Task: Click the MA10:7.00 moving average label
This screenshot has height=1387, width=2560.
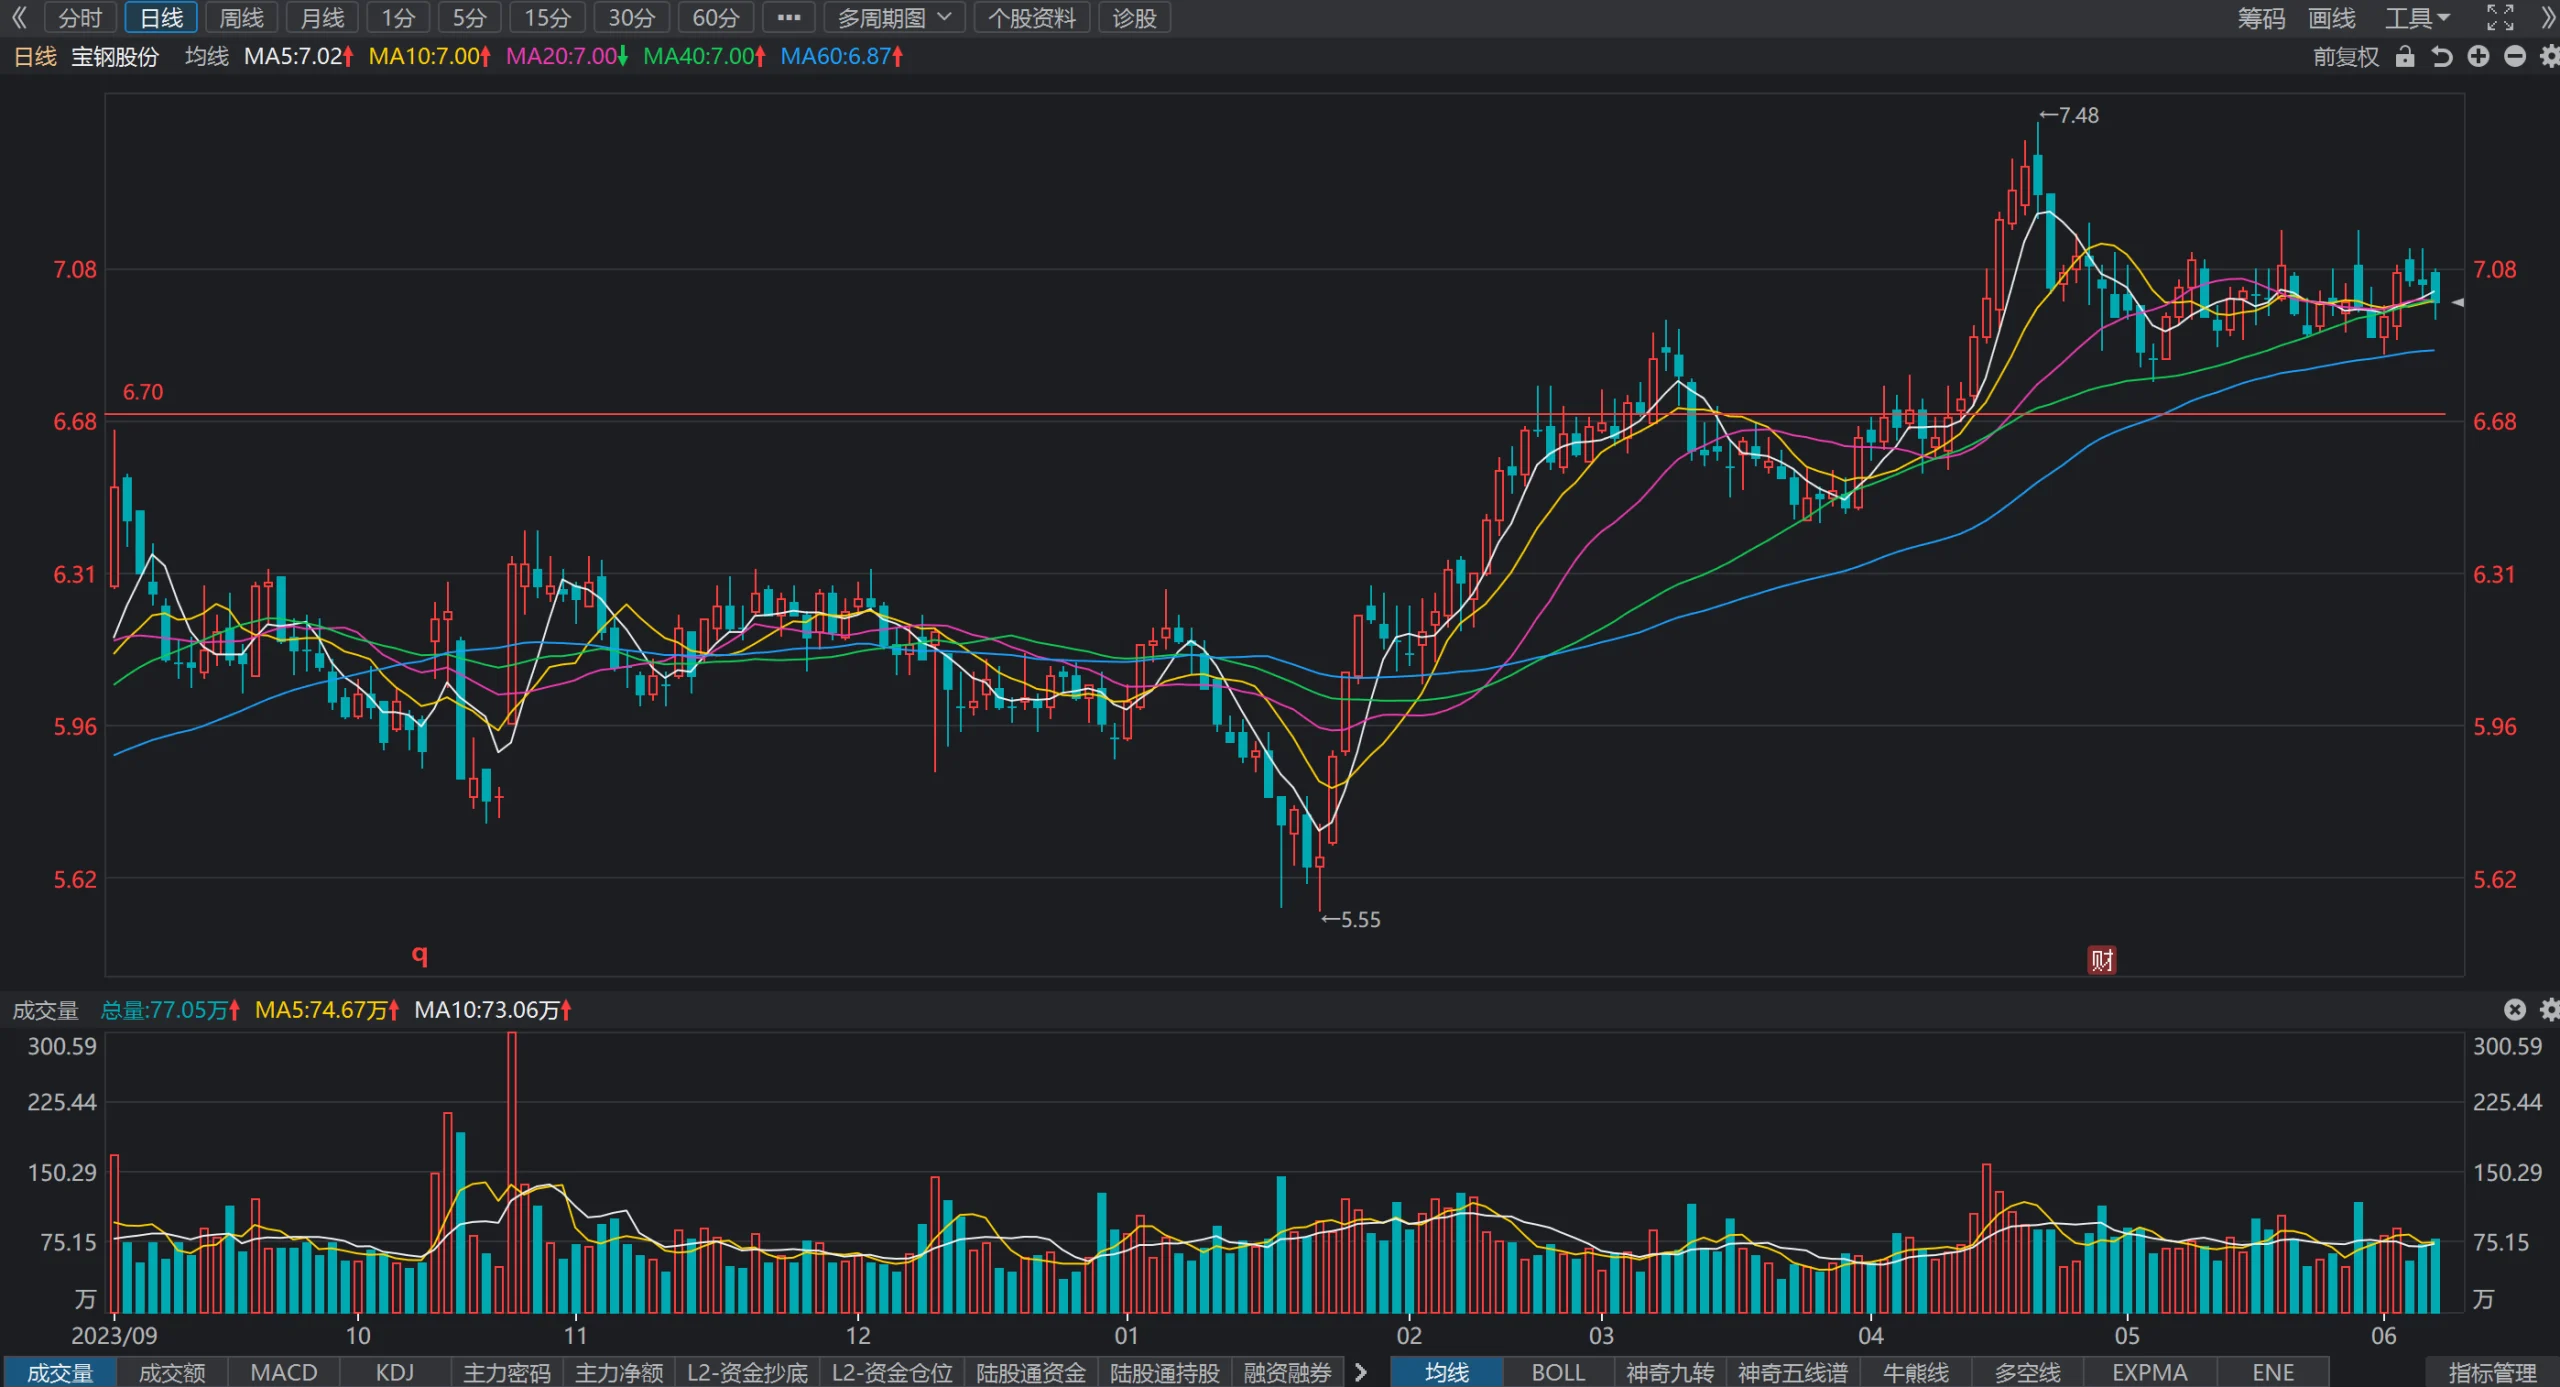Action: [x=430, y=56]
